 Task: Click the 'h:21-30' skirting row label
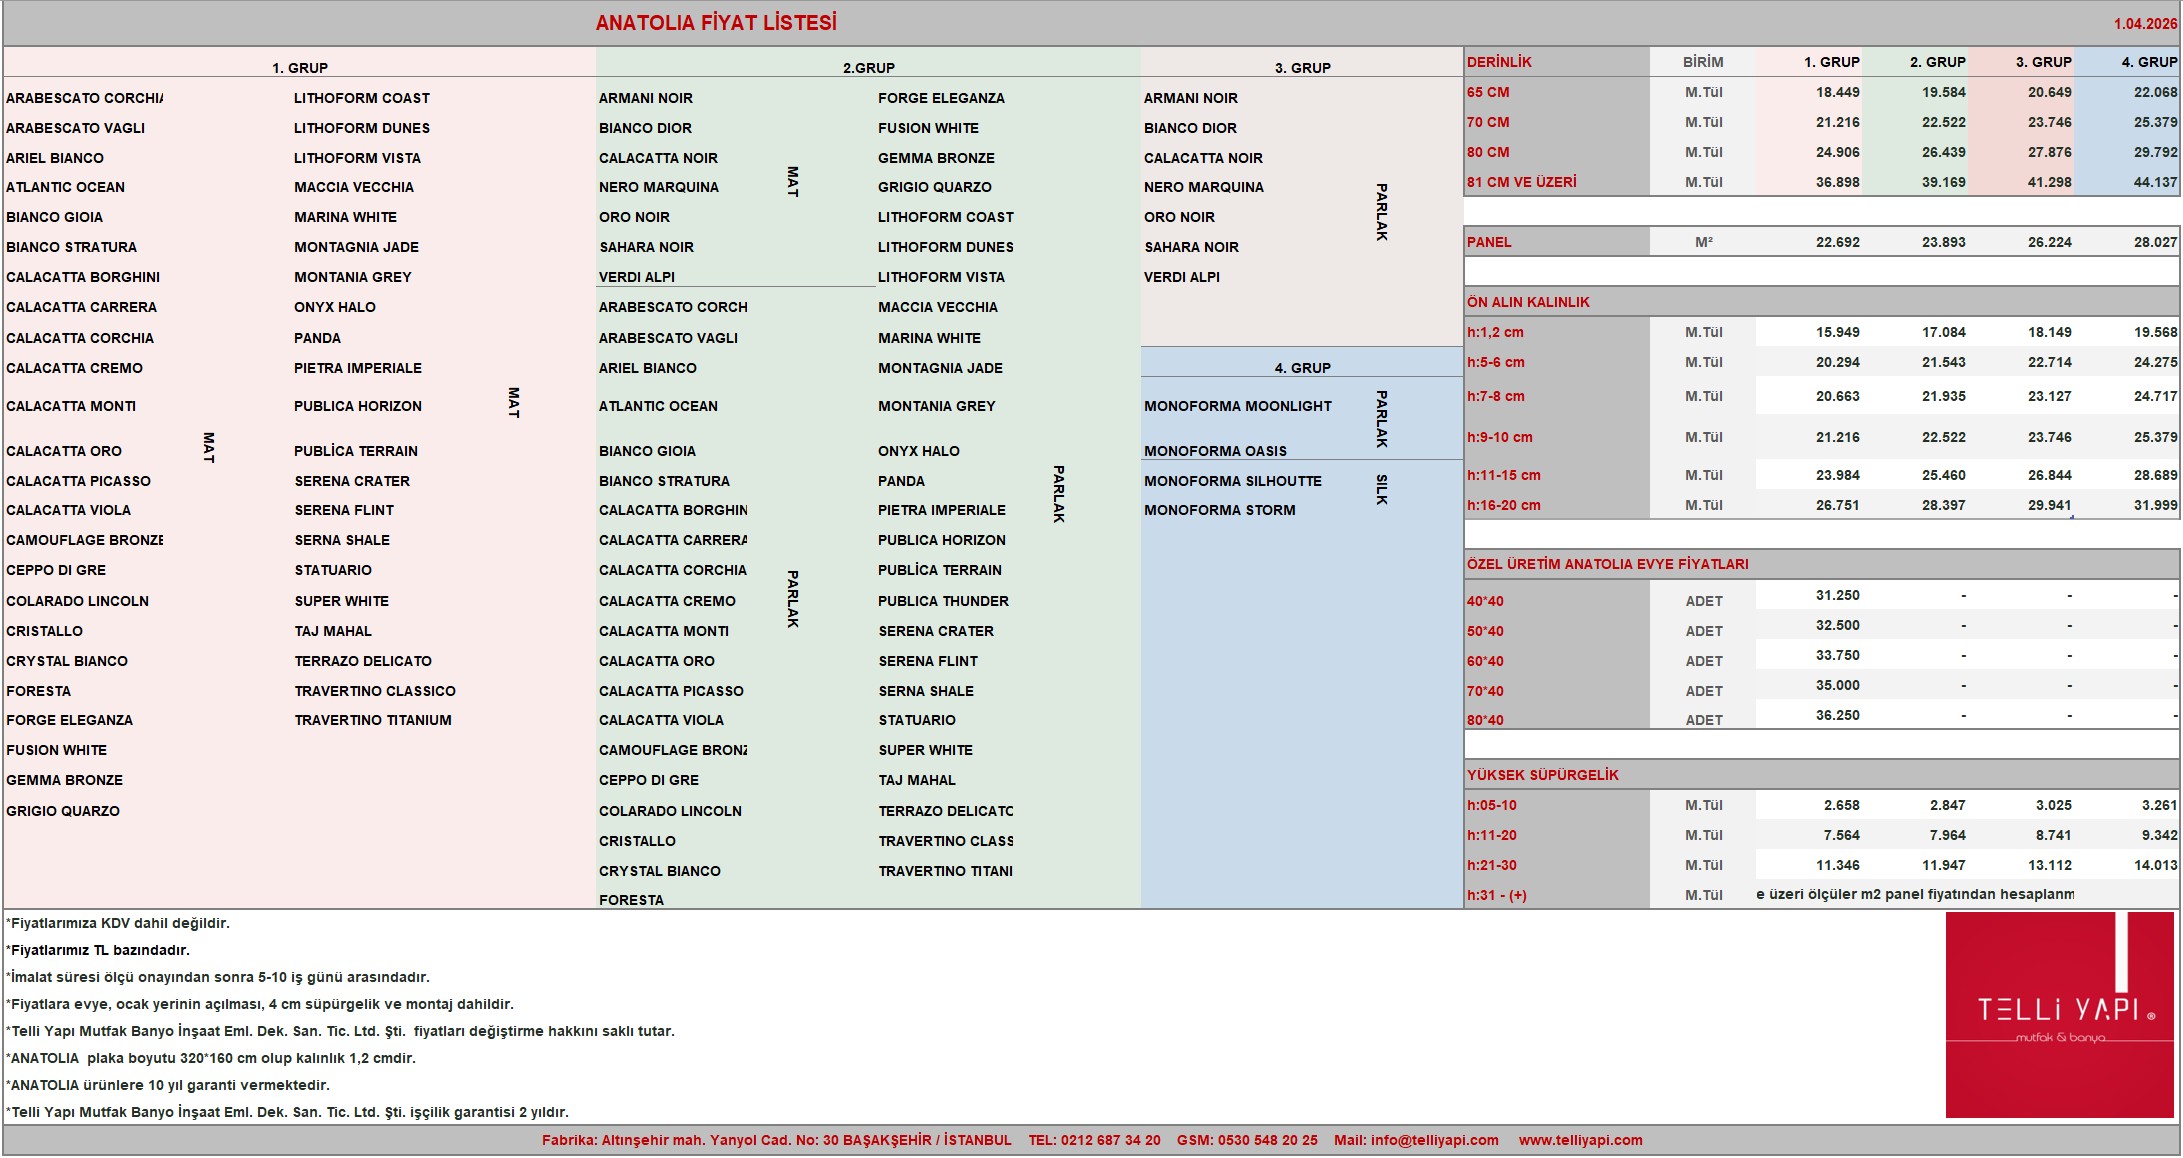1492,865
